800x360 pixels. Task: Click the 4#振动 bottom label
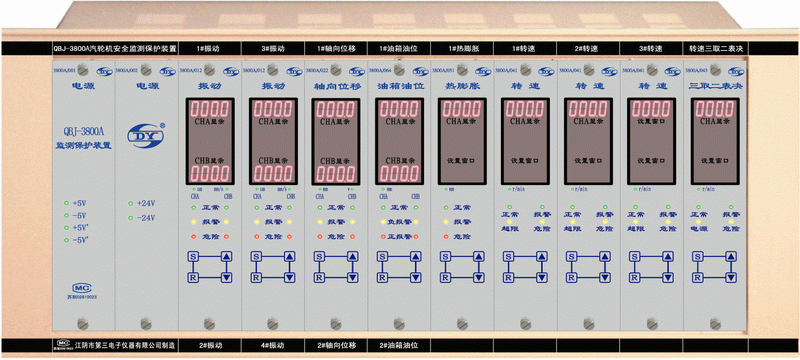click(x=273, y=345)
